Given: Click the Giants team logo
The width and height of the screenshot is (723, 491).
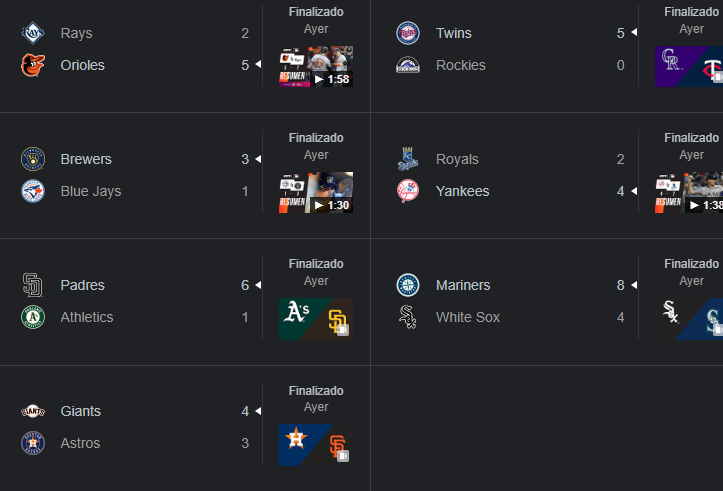Looking at the screenshot, I should pyautogui.click(x=33, y=411).
